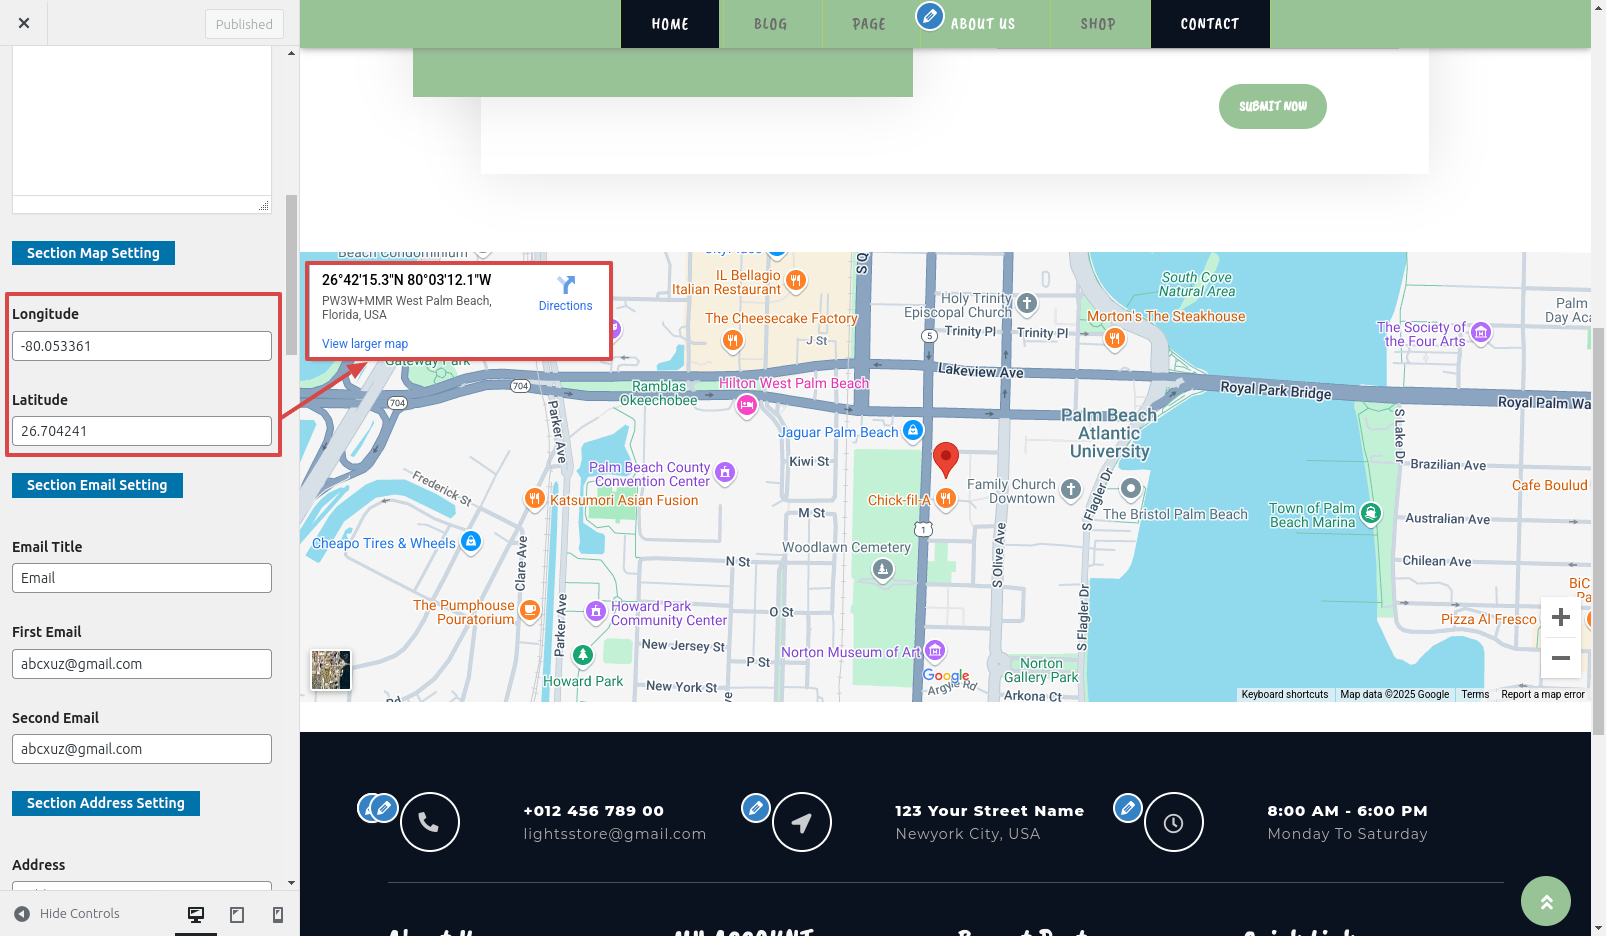Open View larger map link
Screen dimensions: 1606x936
pos(365,344)
